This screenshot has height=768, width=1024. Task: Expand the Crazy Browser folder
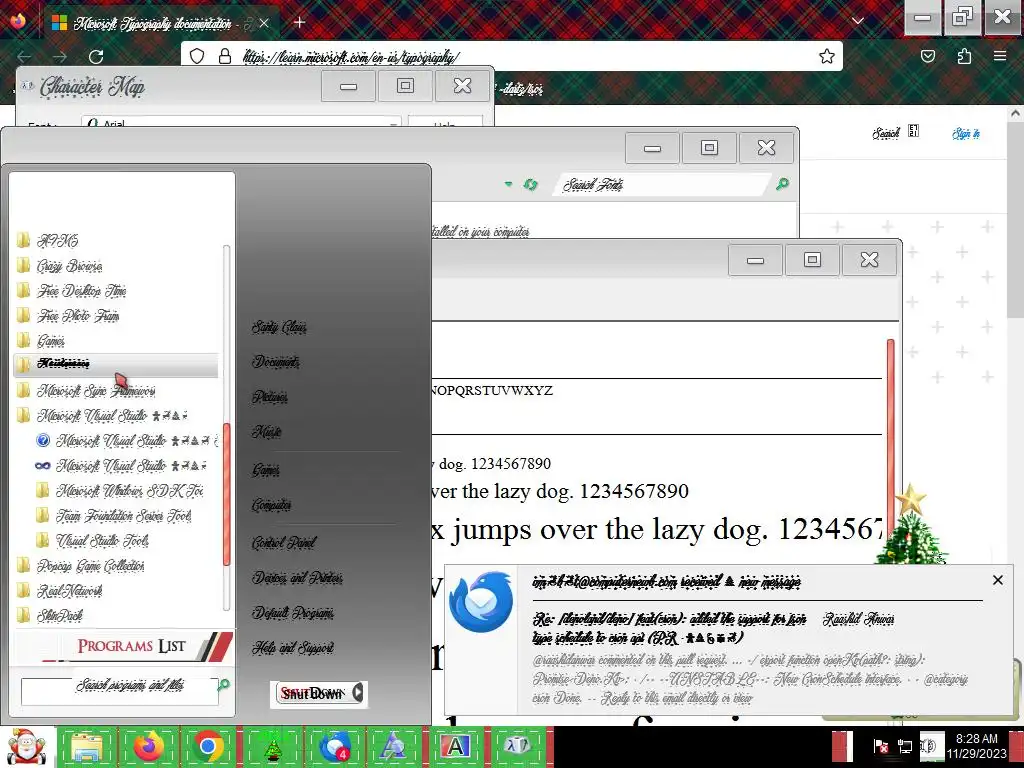pos(59,266)
